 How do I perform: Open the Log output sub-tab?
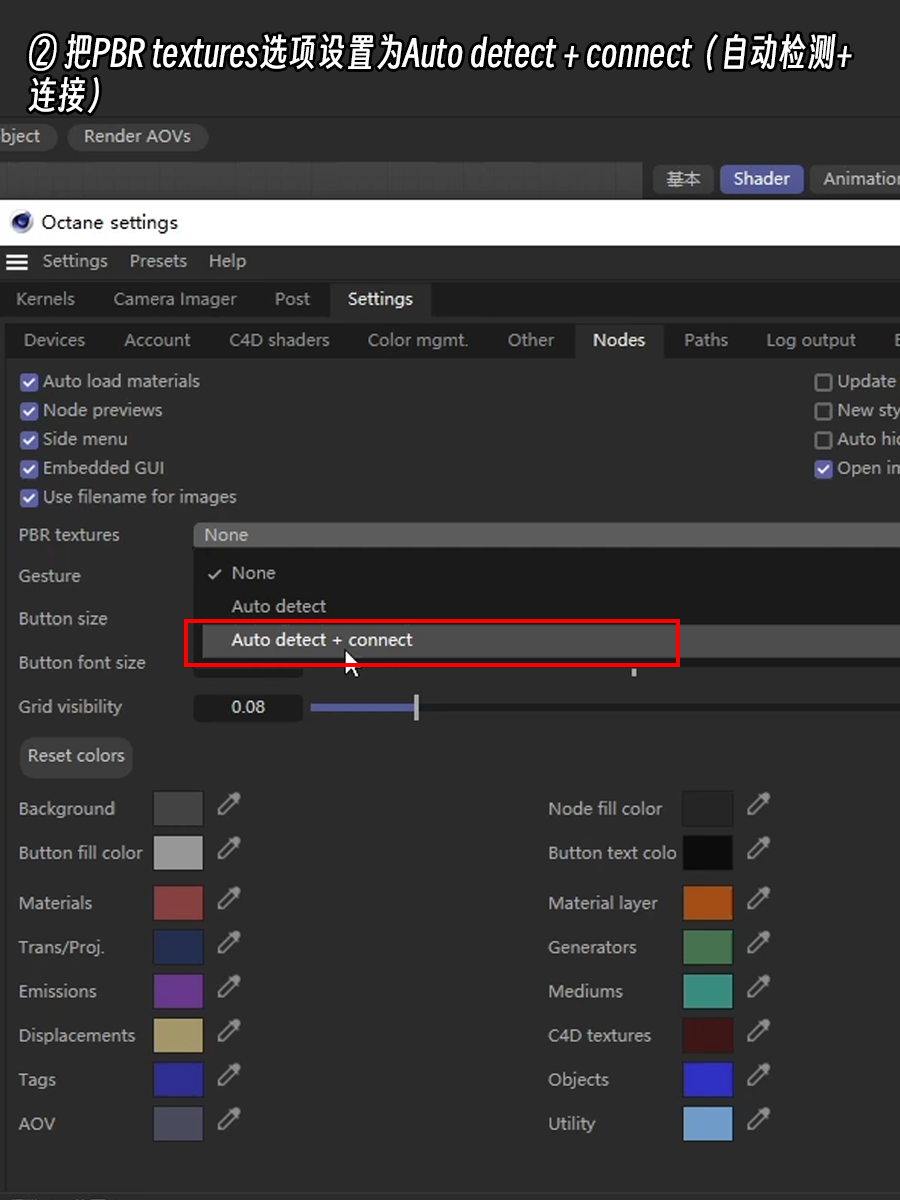pyautogui.click(x=811, y=340)
